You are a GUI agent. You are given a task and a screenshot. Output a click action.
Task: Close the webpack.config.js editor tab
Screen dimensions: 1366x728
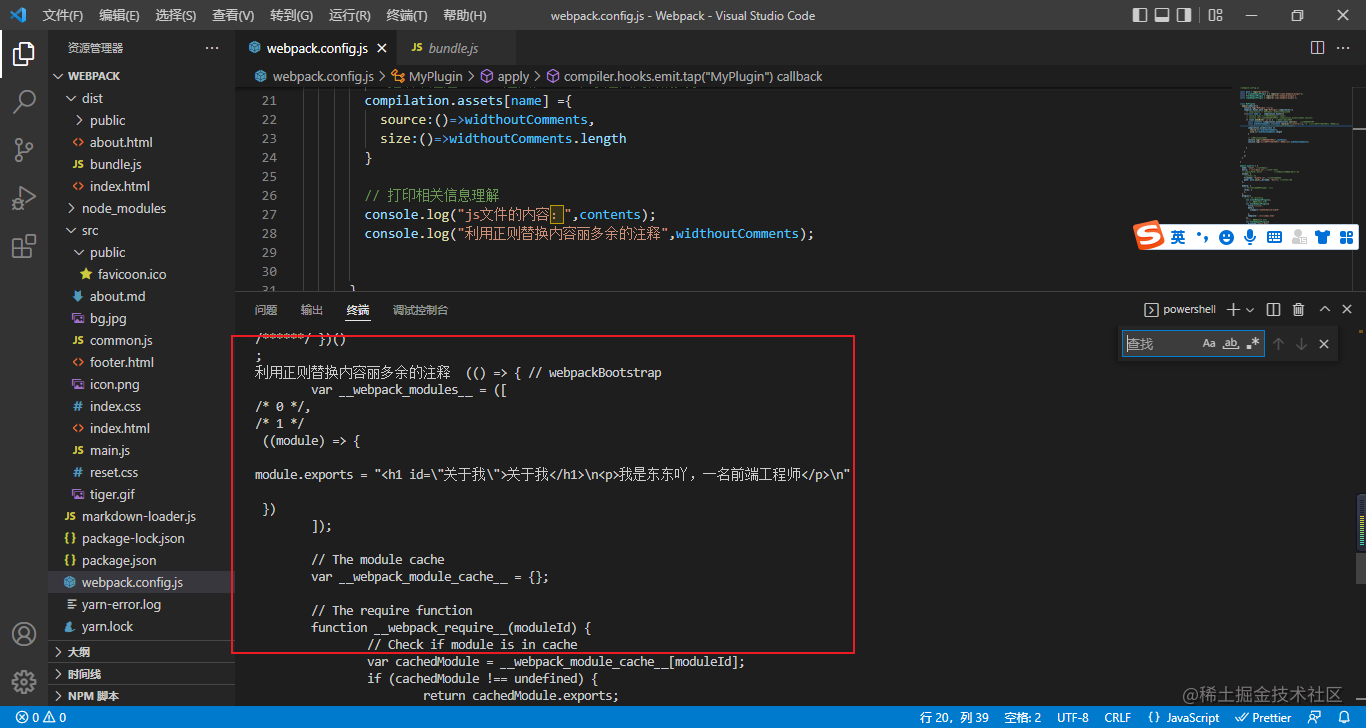382,48
